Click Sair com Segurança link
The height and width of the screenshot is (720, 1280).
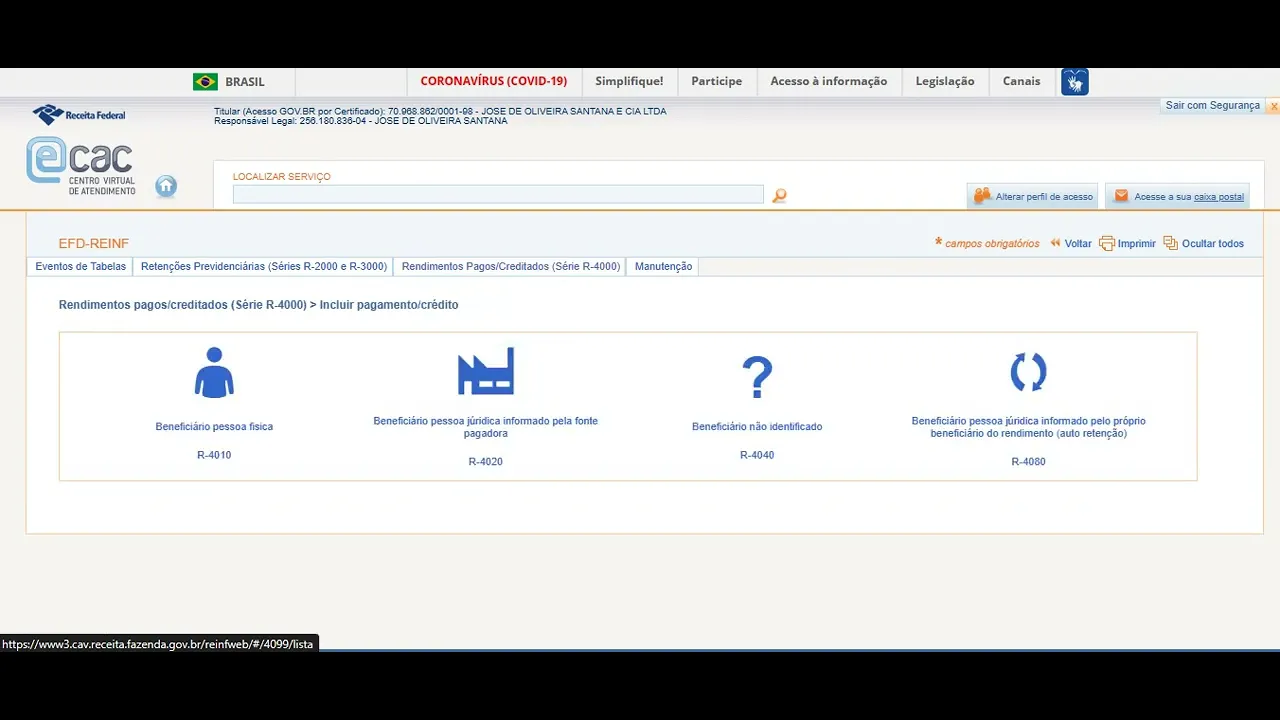point(1213,105)
